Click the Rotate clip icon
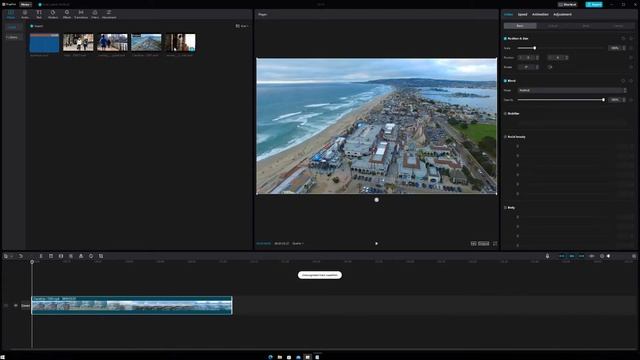 [x=91, y=256]
